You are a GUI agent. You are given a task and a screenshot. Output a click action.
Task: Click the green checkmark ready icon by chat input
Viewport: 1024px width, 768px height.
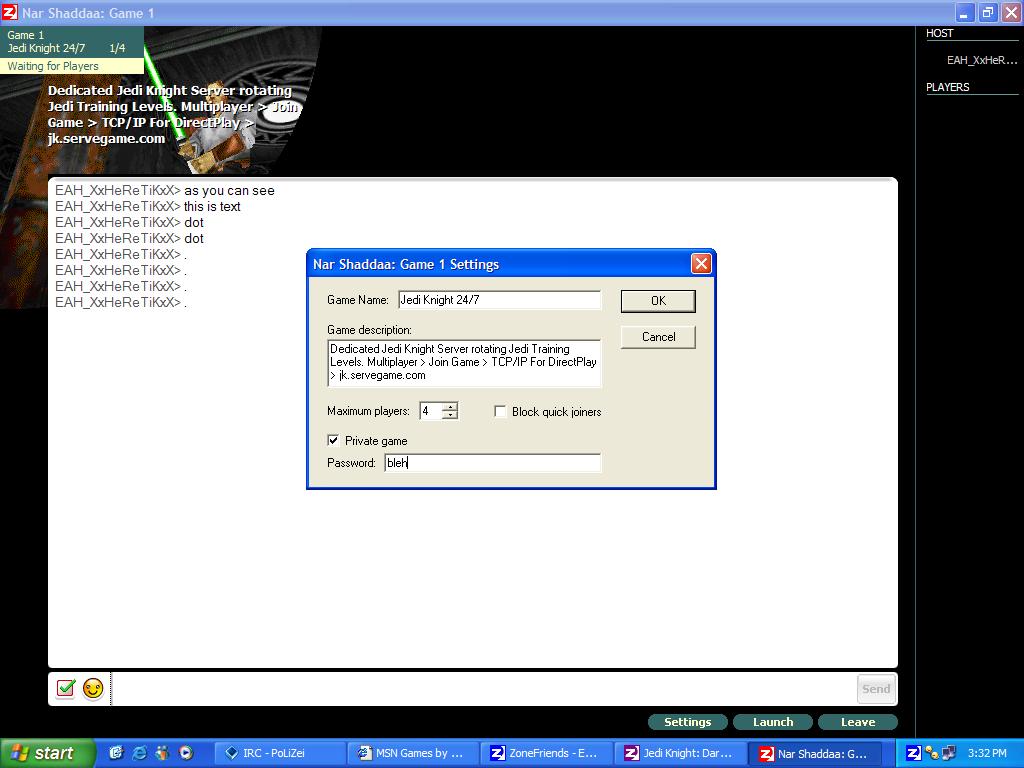pyautogui.click(x=65, y=688)
